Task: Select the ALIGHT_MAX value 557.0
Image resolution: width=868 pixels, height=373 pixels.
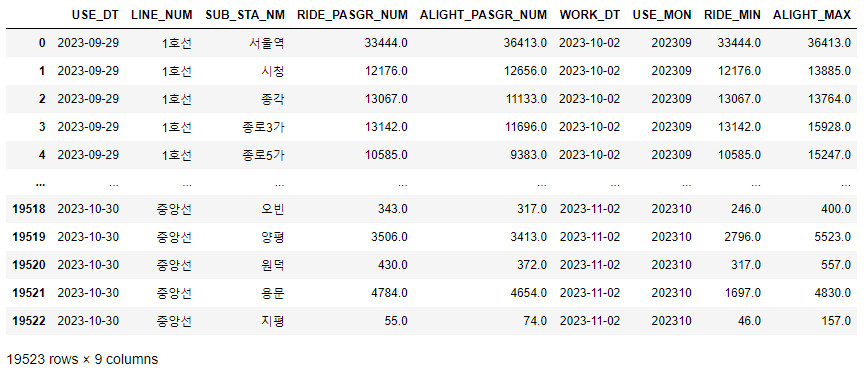Action: coord(835,265)
